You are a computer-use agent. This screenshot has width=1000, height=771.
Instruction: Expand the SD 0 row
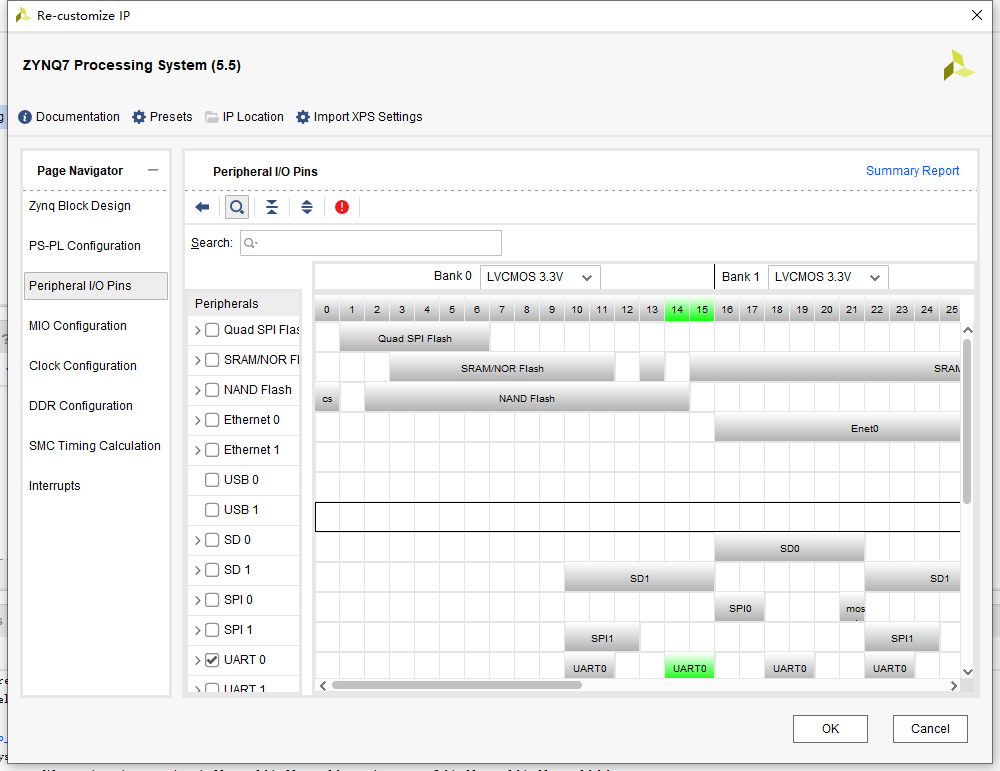pyautogui.click(x=198, y=540)
